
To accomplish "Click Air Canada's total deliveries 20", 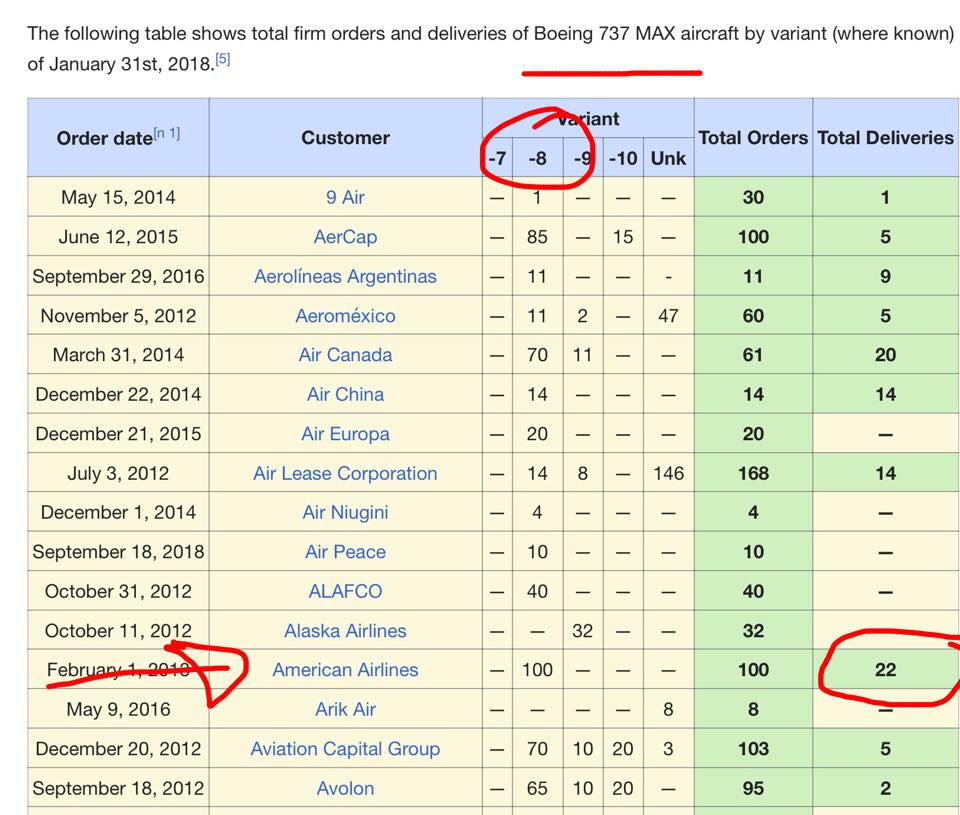I will 885,355.
